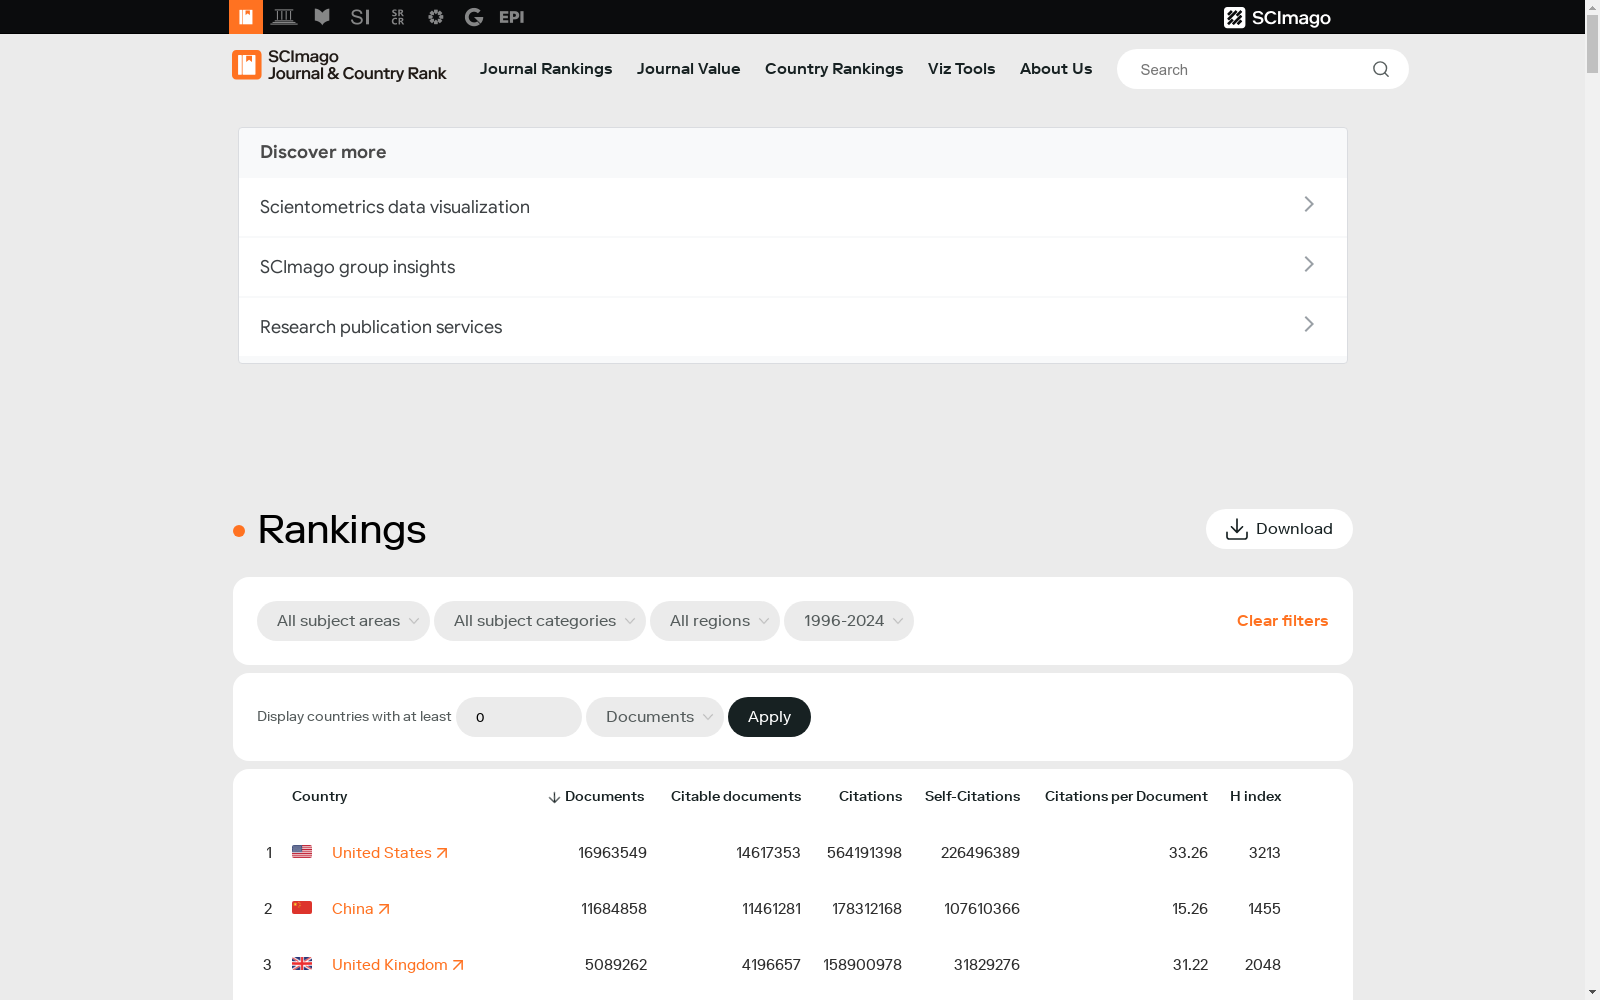Open the United States country link
1600x1000 pixels.
click(390, 853)
